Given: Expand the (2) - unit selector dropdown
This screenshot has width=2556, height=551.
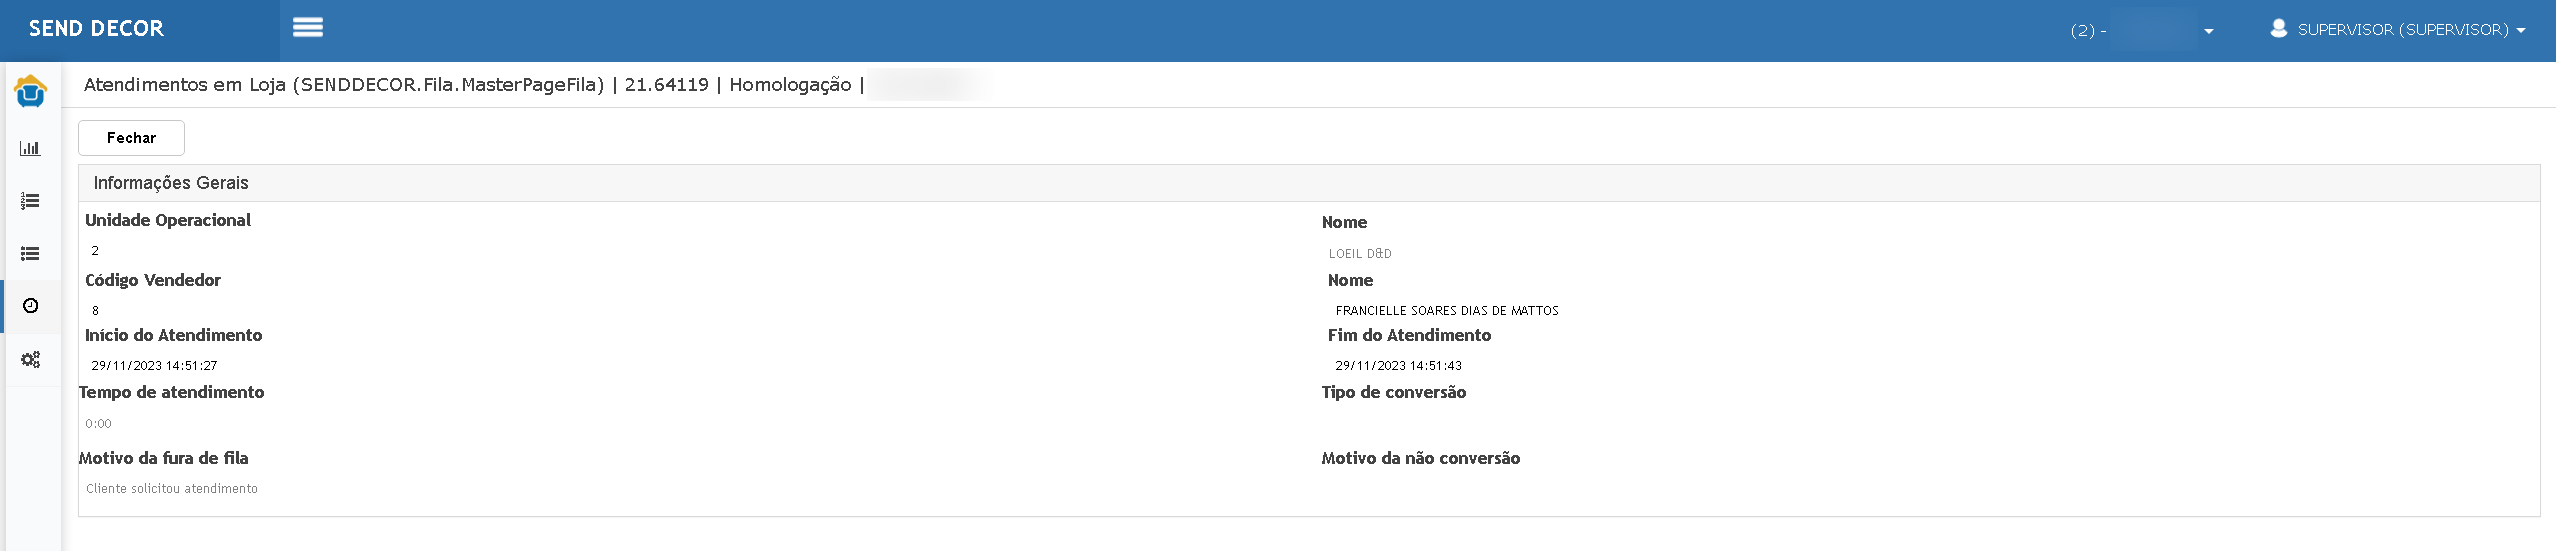Looking at the screenshot, I should point(2141,31).
